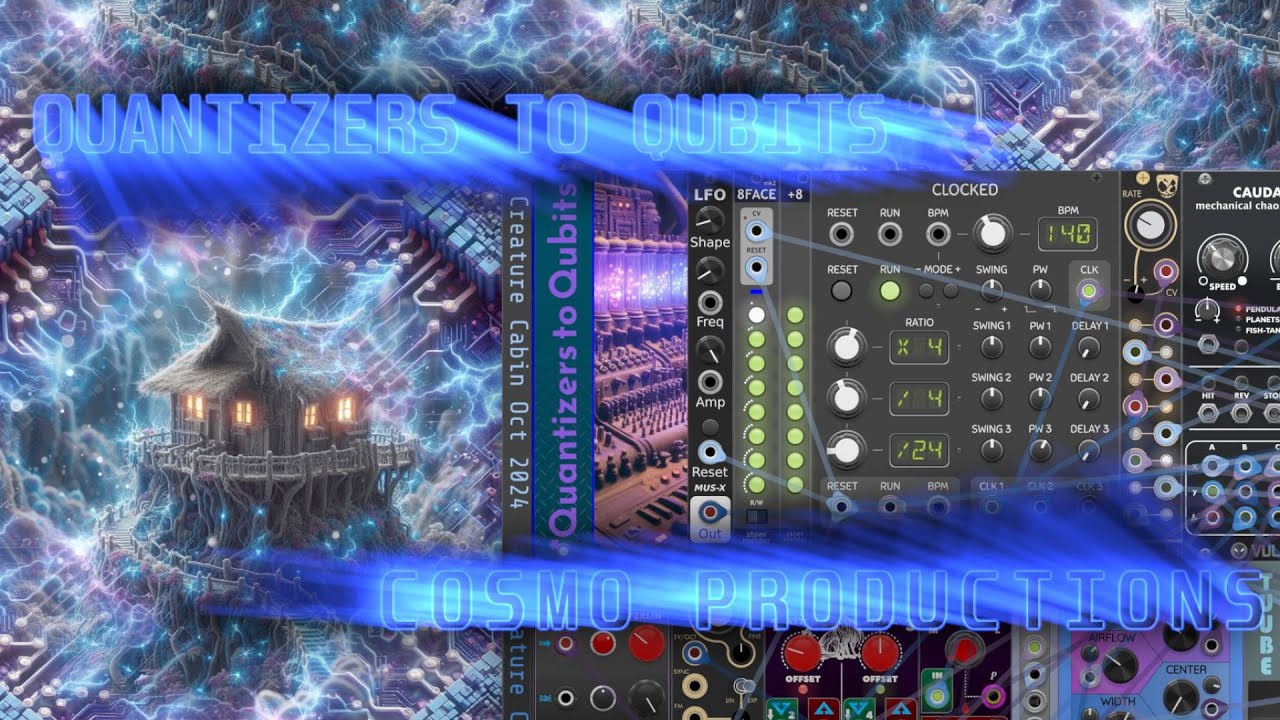Click the Cauda REV jack
1280x720 pixels.
[1241, 413]
